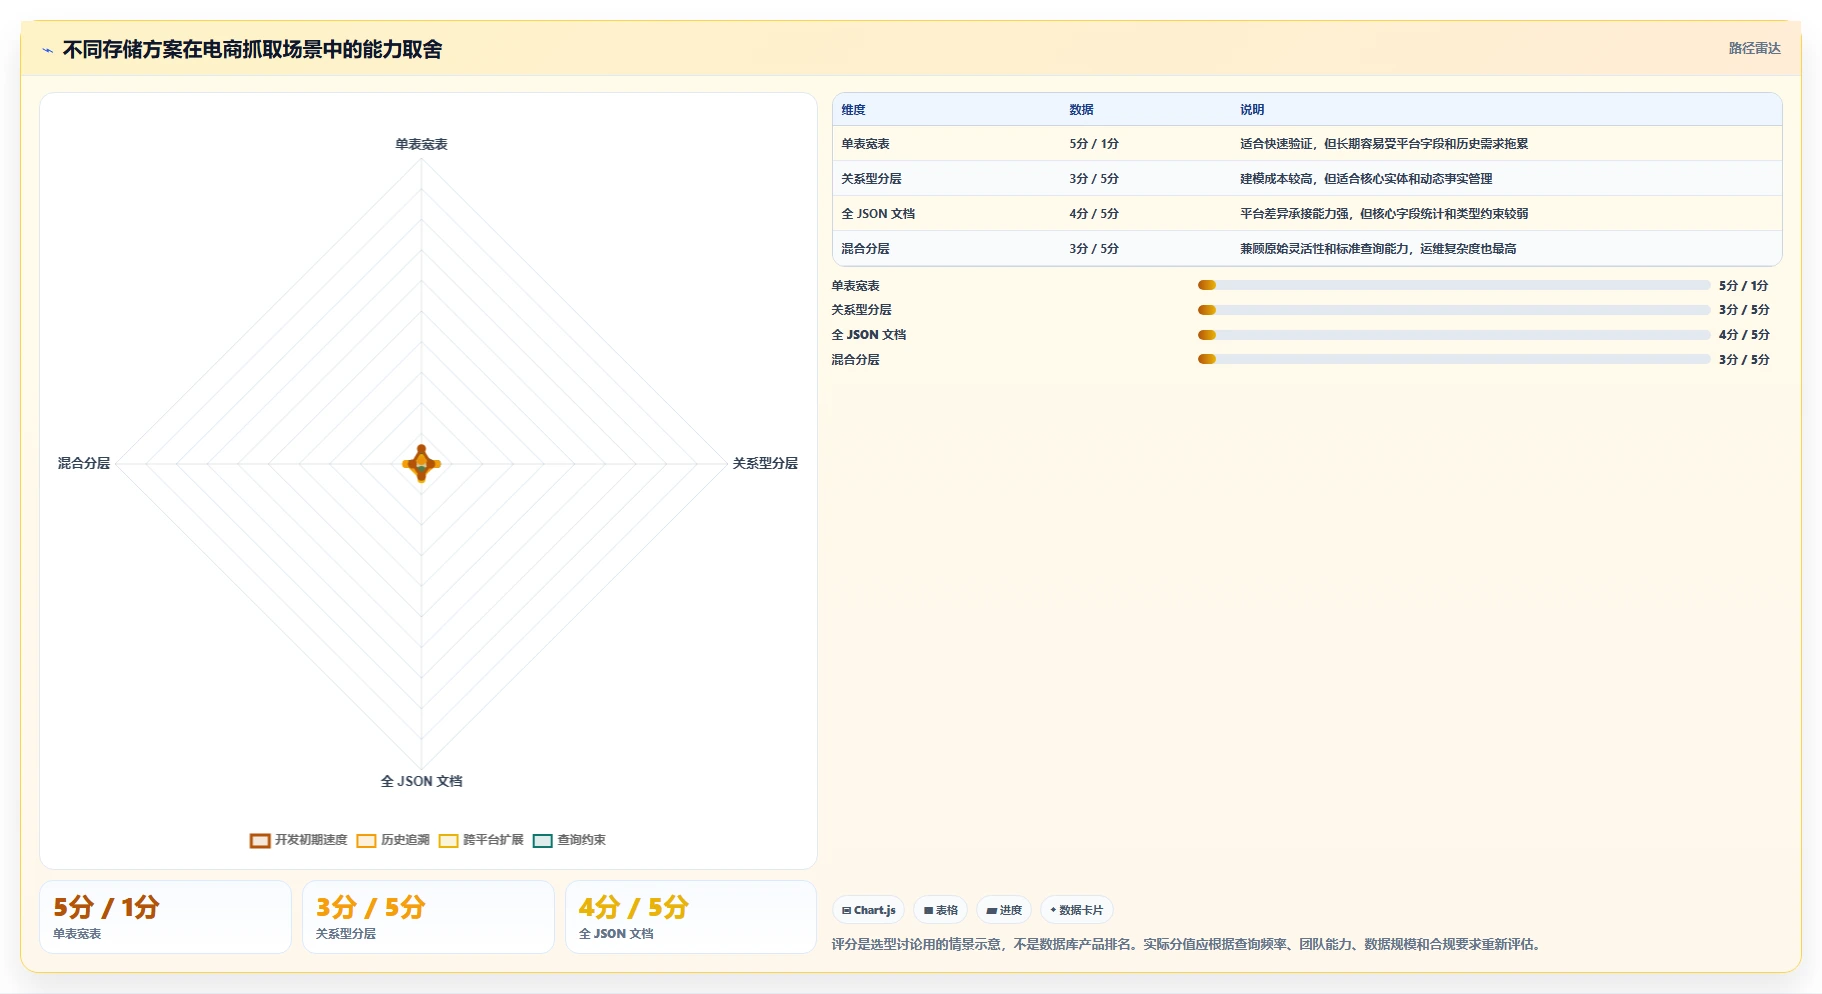Click the 4分 / 5分 value in the table
1822x994 pixels.
click(x=1094, y=214)
